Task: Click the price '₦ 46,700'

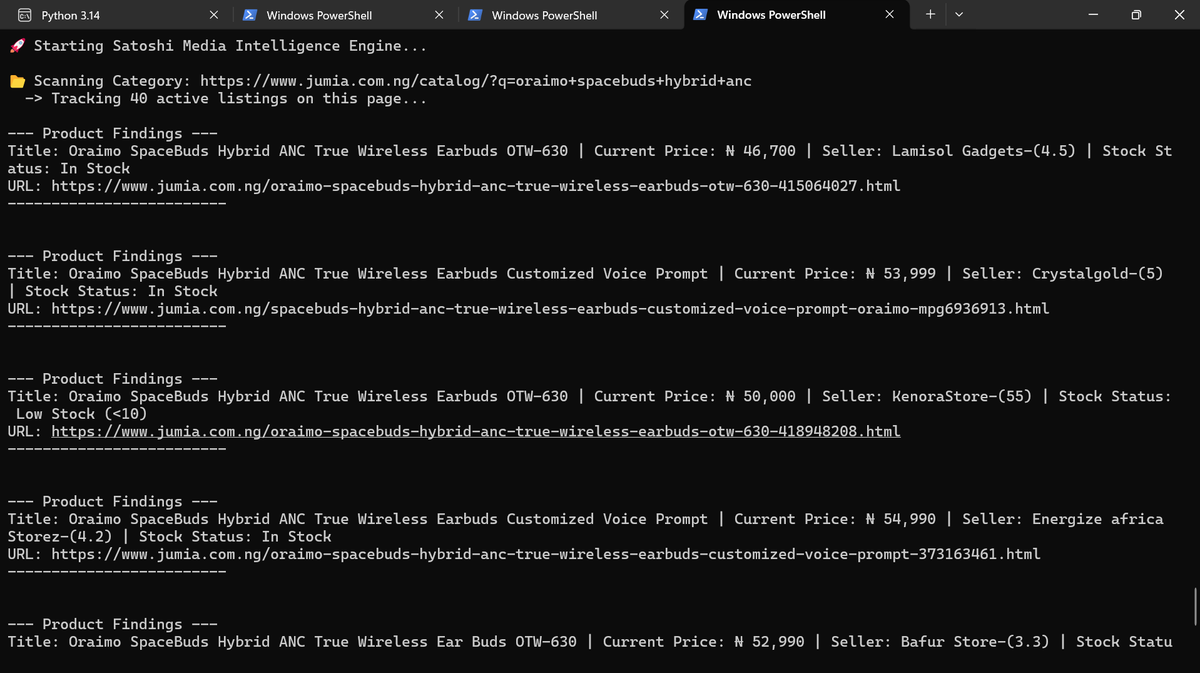Action: click(x=760, y=151)
